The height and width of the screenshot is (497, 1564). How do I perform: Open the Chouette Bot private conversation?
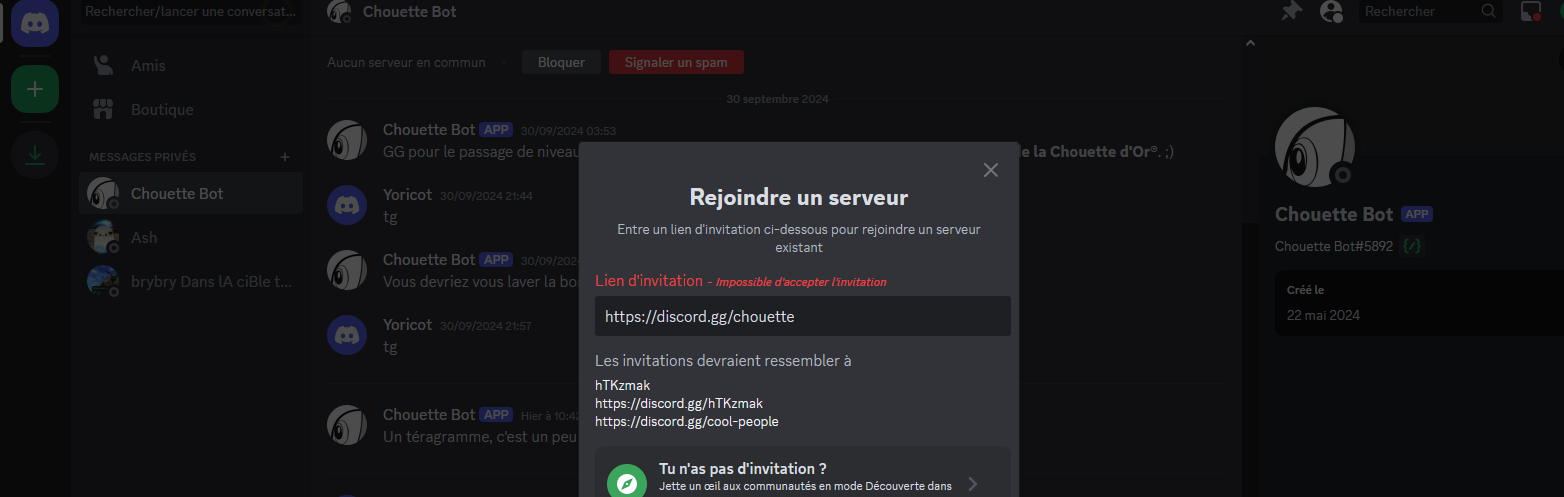click(x=190, y=193)
